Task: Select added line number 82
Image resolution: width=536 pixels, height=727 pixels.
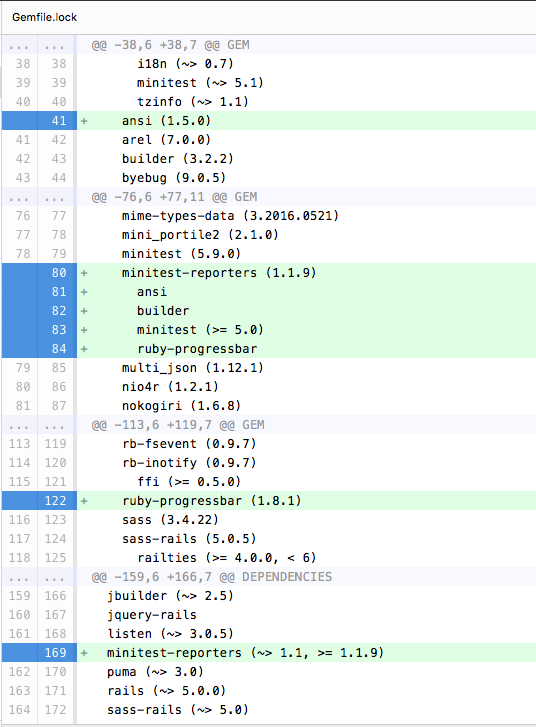Action: click(58, 311)
